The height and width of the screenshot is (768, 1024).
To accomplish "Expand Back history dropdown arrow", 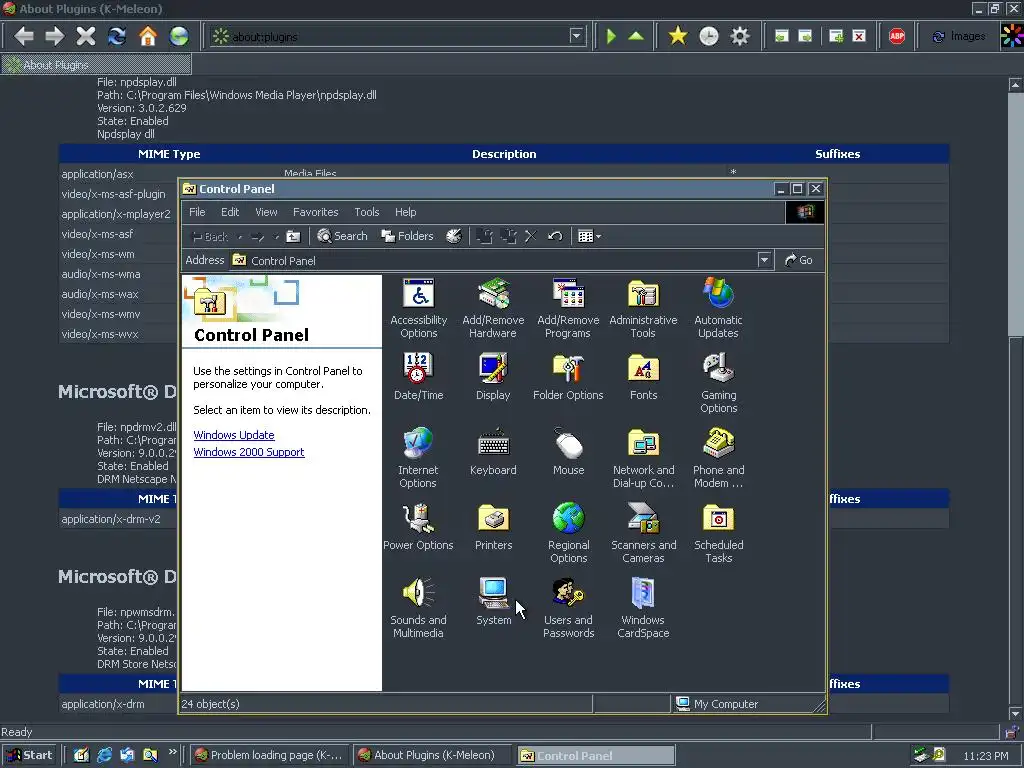I will point(240,237).
